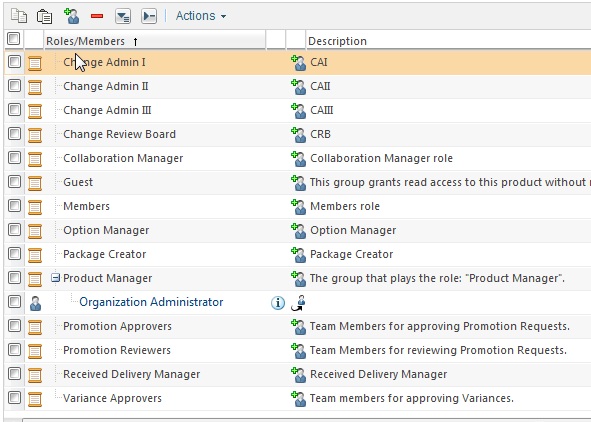Click collapse-all rows toolbar button
The height and width of the screenshot is (422, 591).
tap(149, 16)
